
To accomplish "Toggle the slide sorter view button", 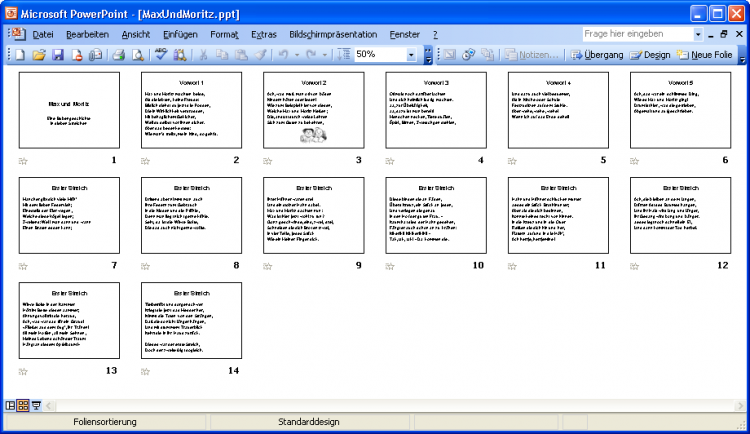I will pyautogui.click(x=24, y=405).
